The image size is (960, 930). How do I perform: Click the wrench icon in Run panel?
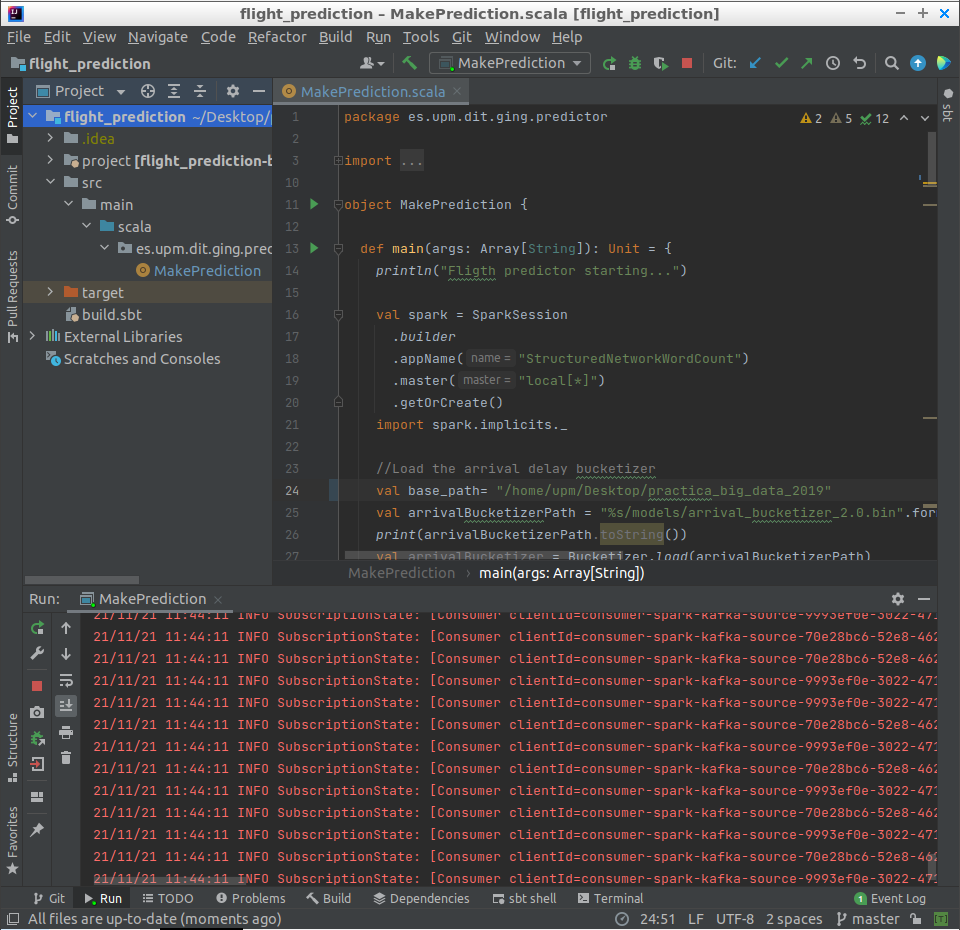pyautogui.click(x=37, y=653)
